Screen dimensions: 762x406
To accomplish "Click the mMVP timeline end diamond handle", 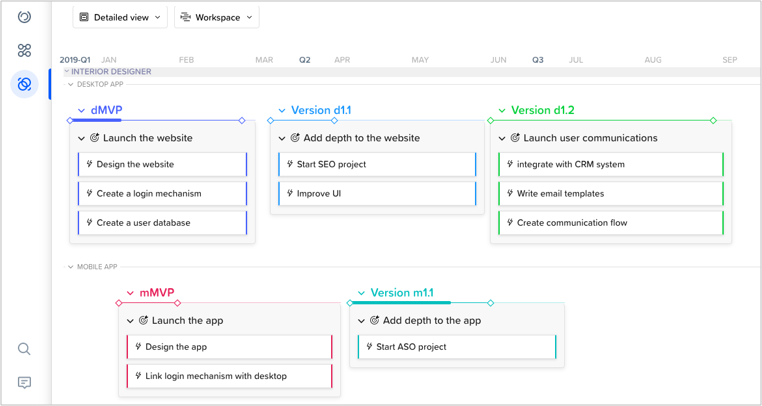I will pyautogui.click(x=178, y=303).
